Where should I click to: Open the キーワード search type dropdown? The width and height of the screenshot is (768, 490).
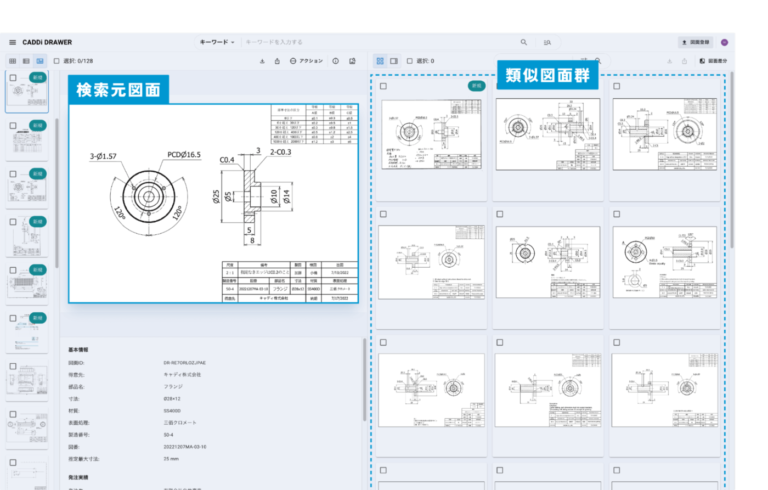tap(217, 42)
